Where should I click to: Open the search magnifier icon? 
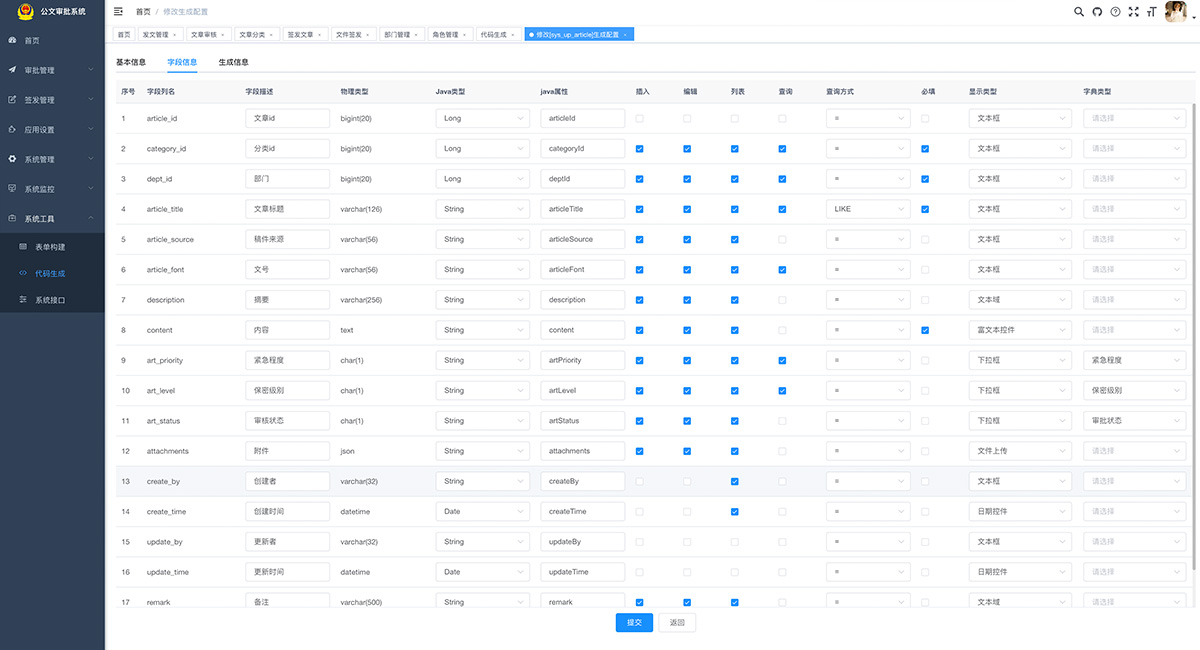pyautogui.click(x=1079, y=12)
